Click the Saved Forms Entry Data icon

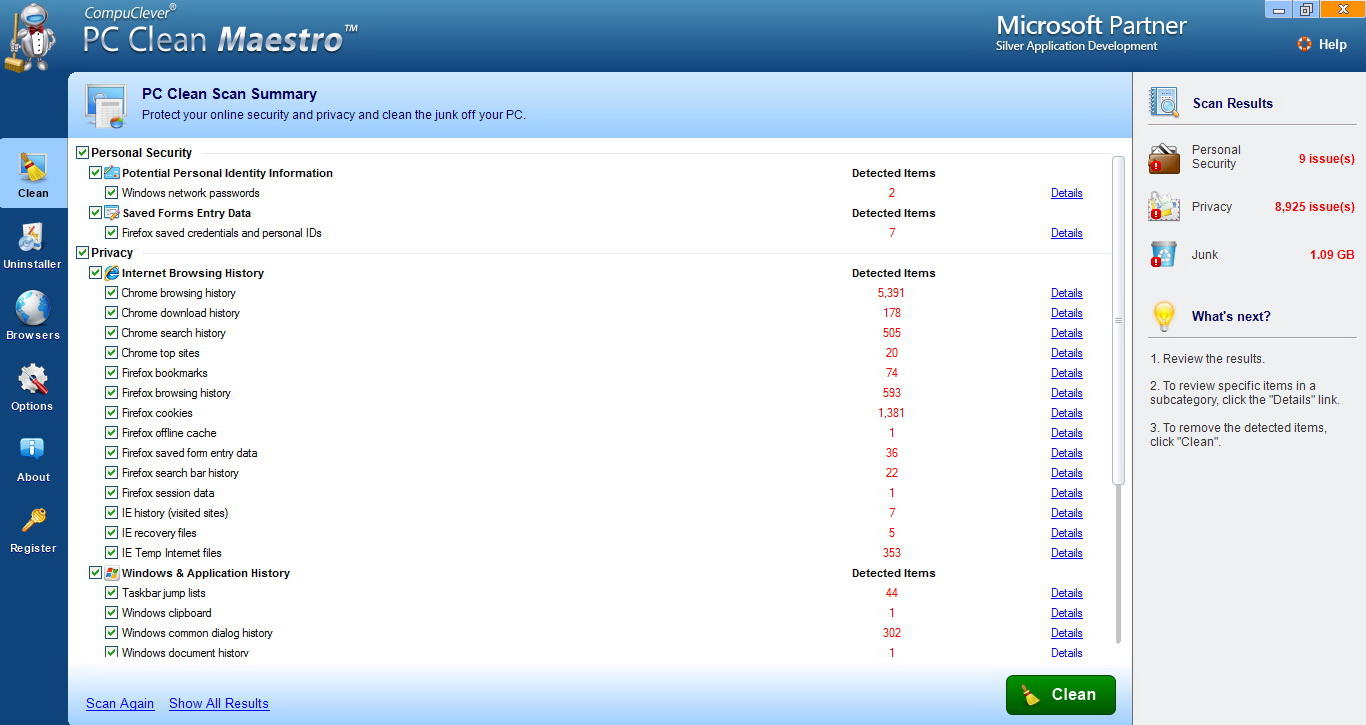[x=112, y=213]
